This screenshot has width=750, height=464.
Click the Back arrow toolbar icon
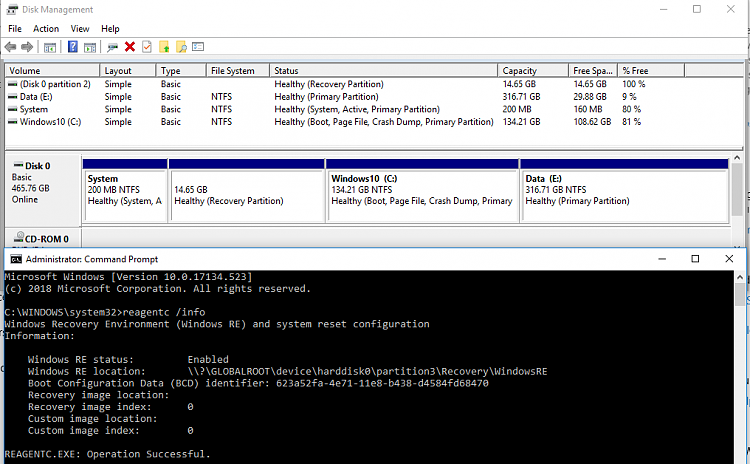coord(11,47)
